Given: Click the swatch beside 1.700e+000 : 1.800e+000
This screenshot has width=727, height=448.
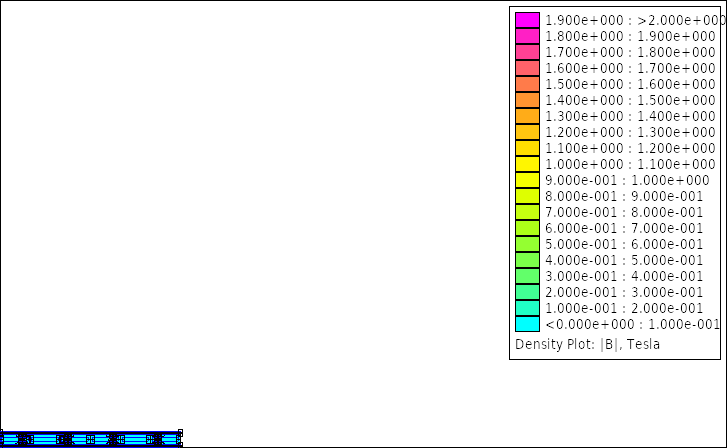Looking at the screenshot, I should [527, 52].
